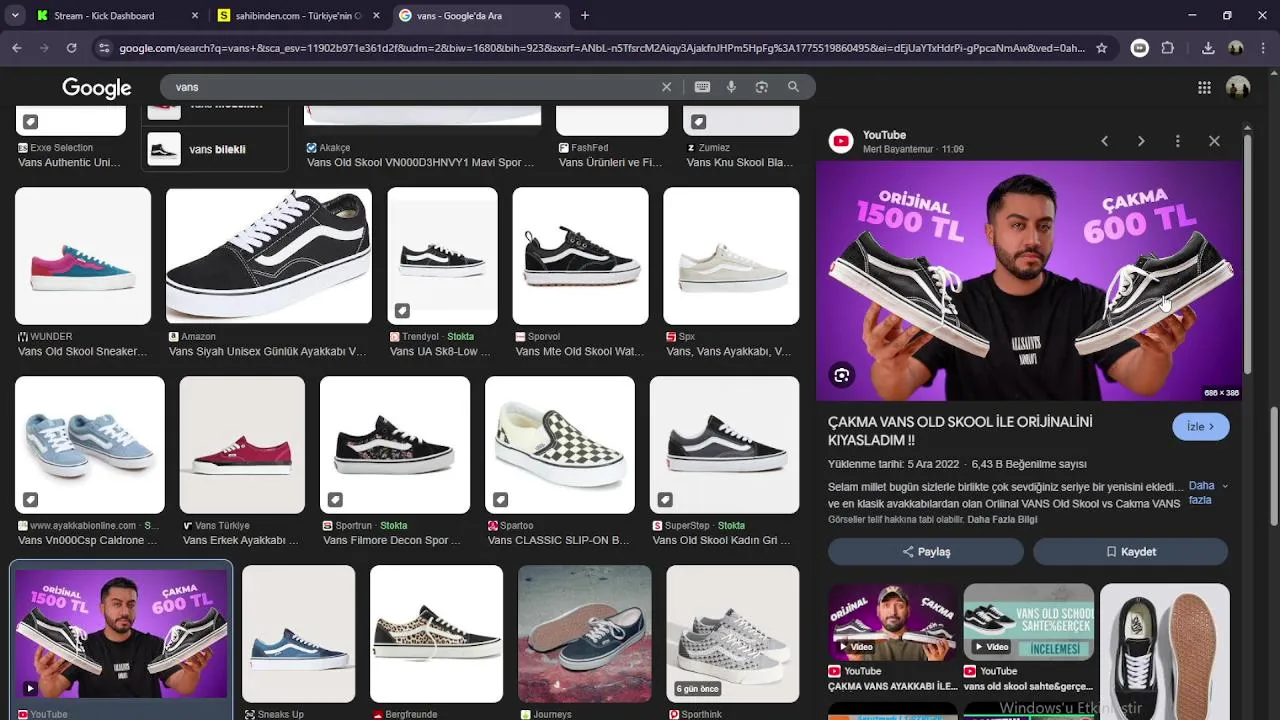Open the on-screen keyboard input tool
Screen dimensions: 1280x720
[702, 87]
